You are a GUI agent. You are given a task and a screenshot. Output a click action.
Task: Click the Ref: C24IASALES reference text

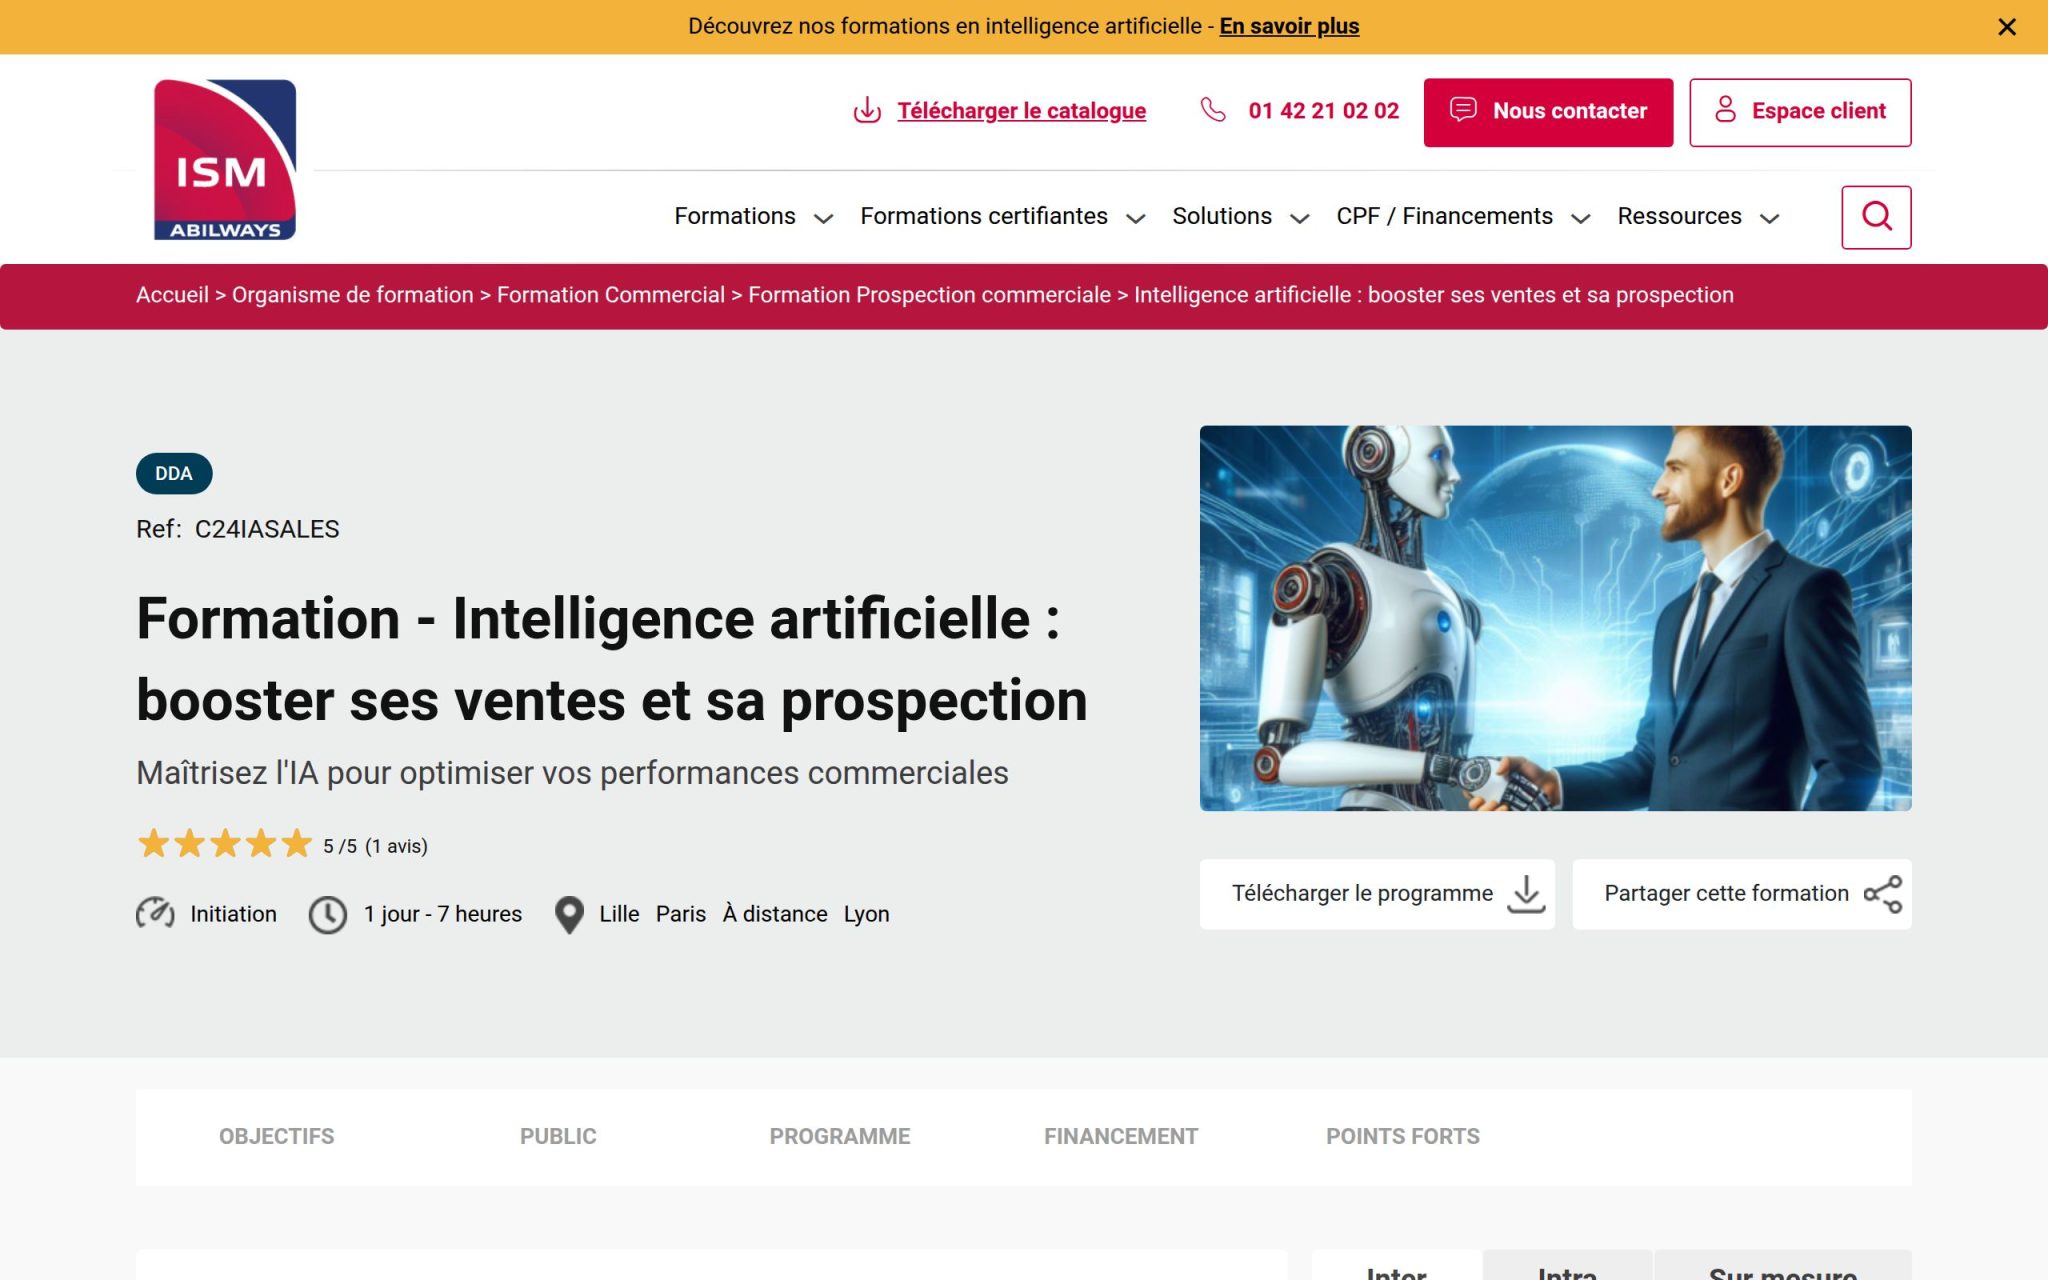point(238,529)
